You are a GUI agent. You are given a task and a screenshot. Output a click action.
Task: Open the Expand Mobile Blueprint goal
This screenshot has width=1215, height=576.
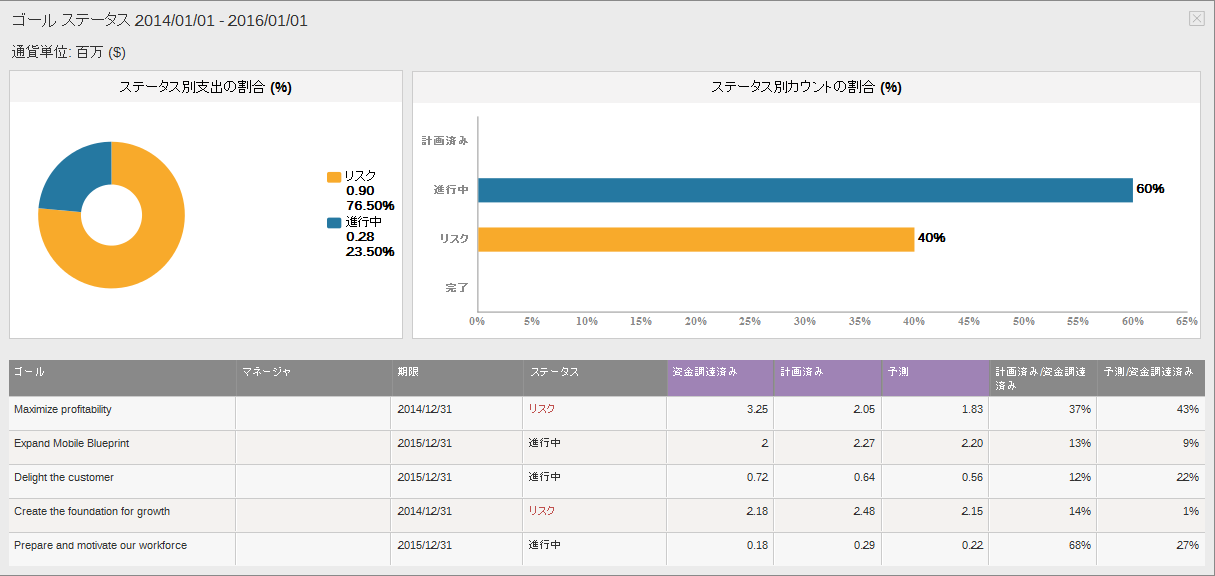pos(71,443)
